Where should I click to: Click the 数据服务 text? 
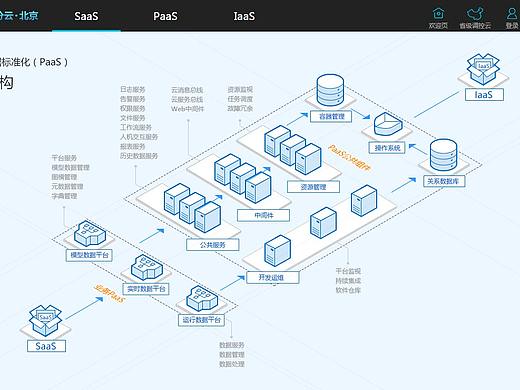pyautogui.click(x=232, y=345)
